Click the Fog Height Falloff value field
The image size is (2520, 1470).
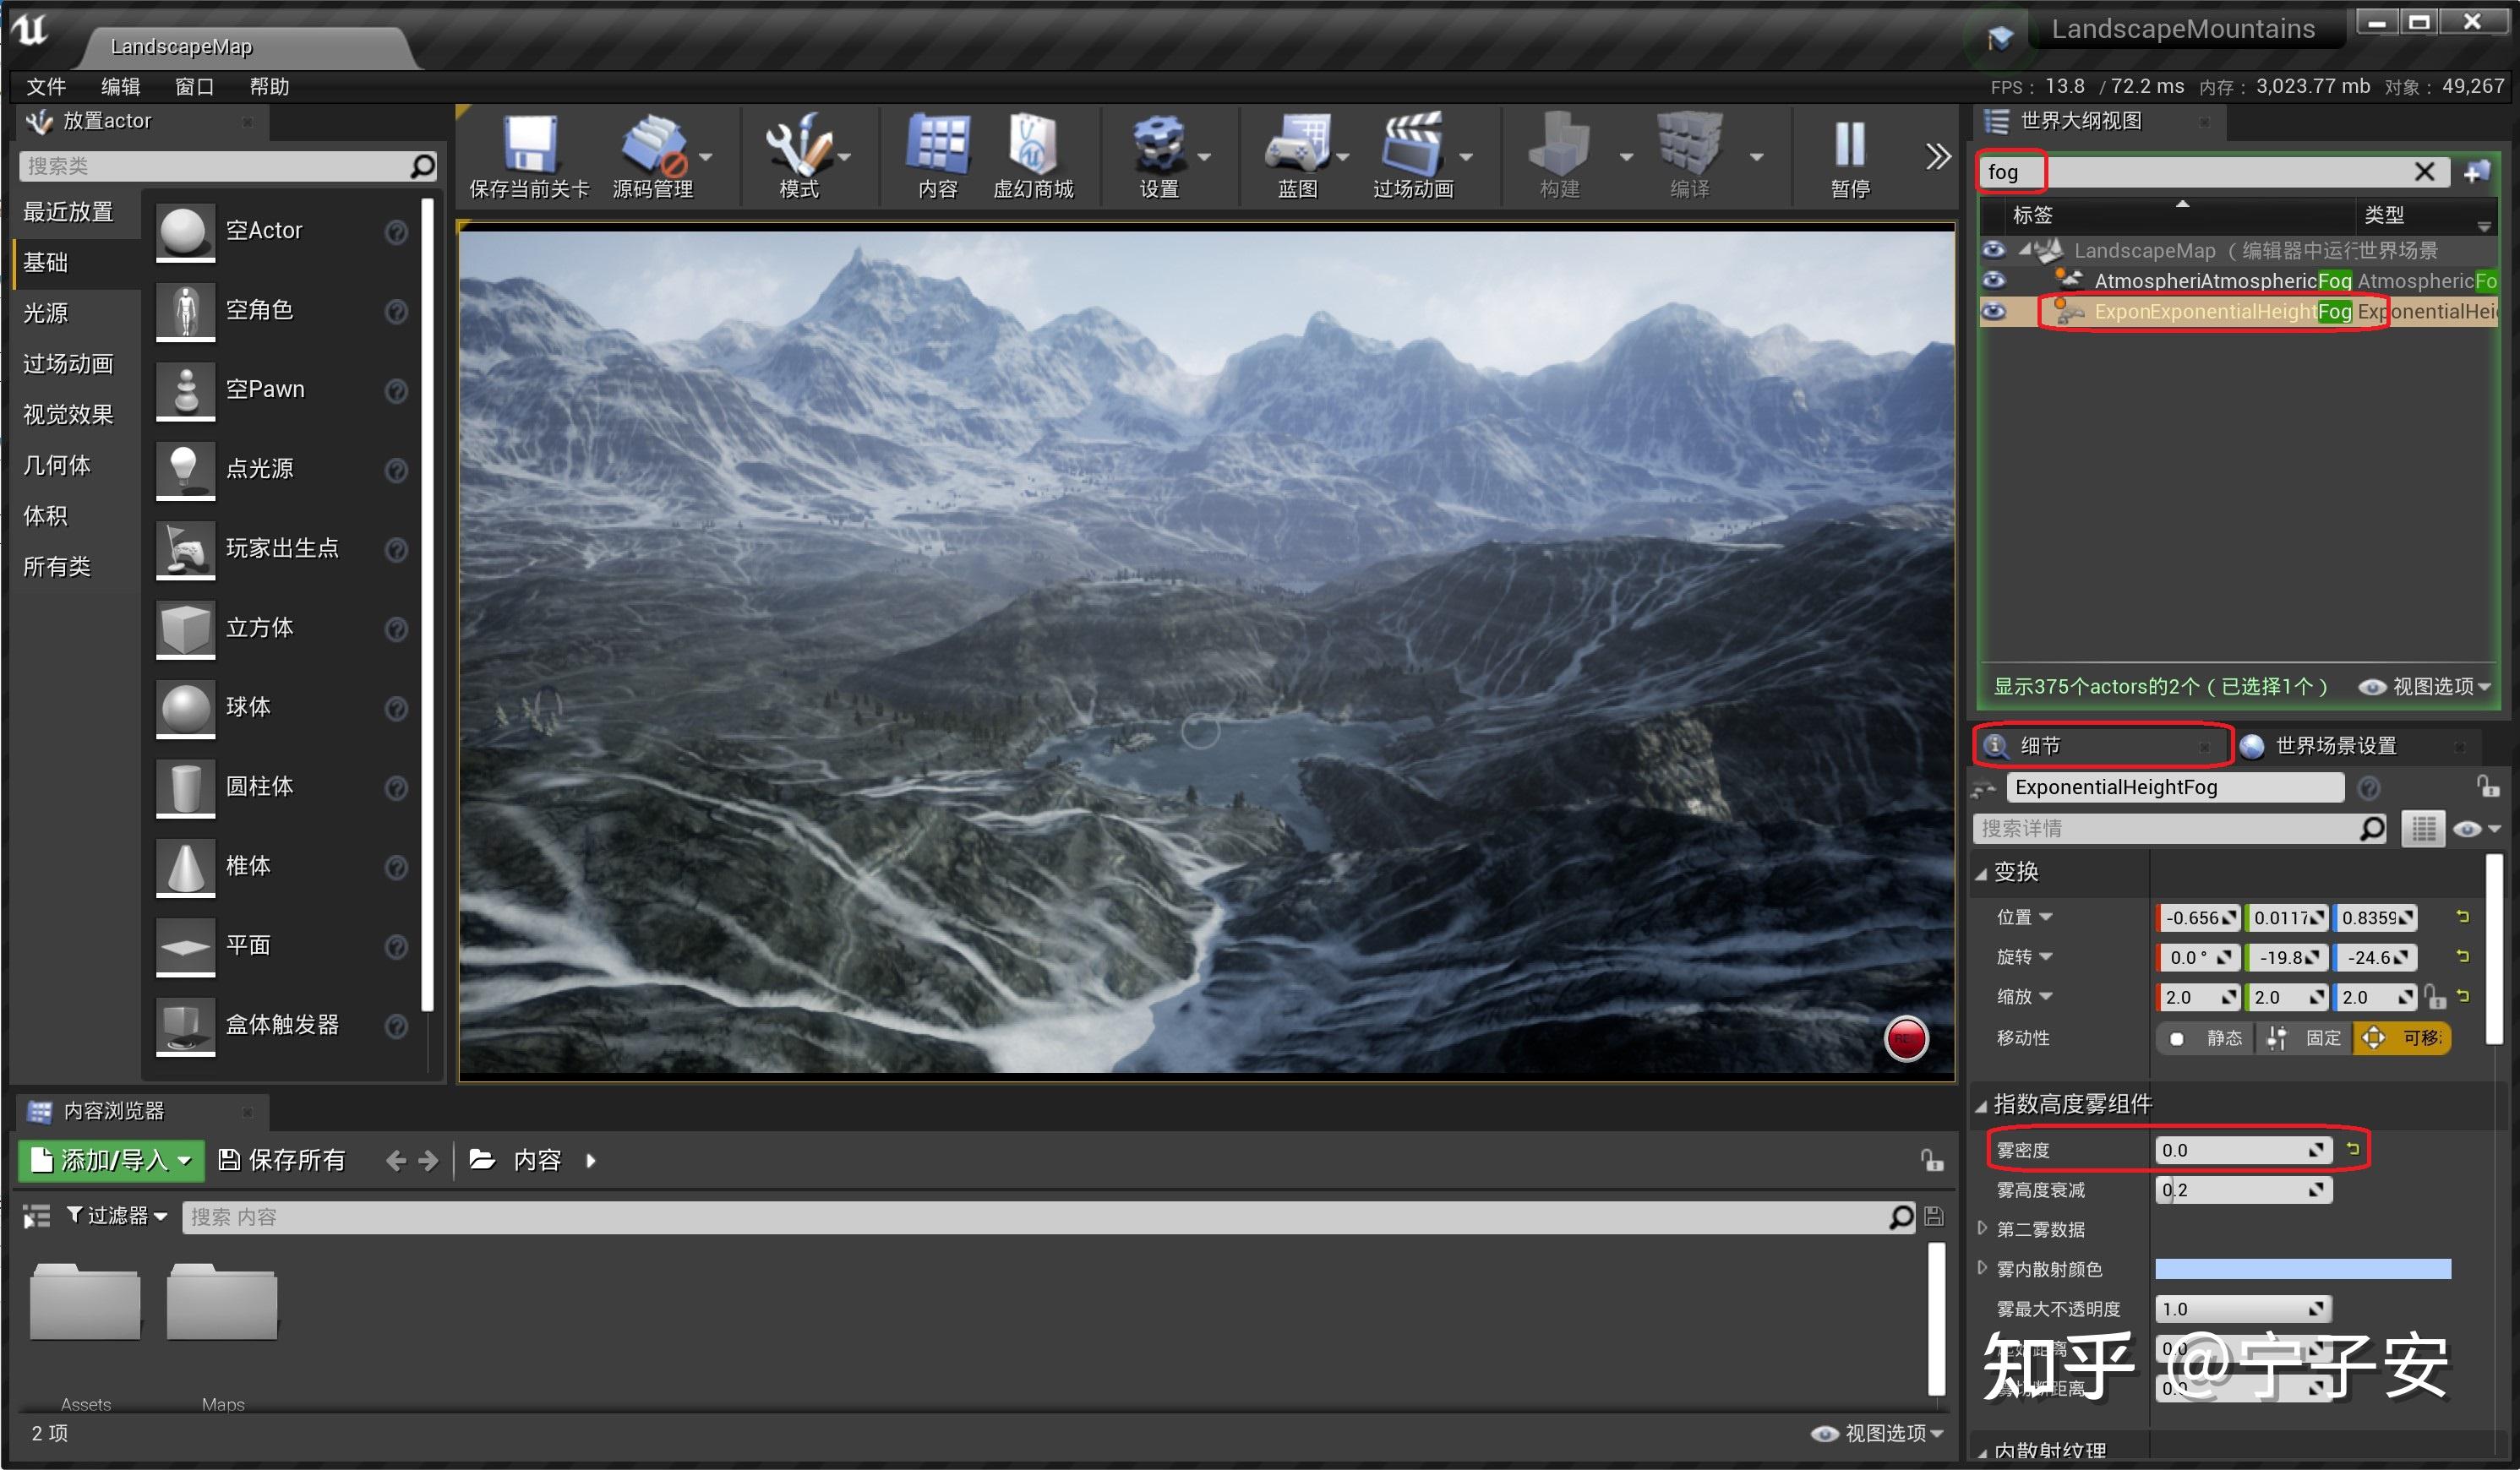pyautogui.click(x=2244, y=1190)
